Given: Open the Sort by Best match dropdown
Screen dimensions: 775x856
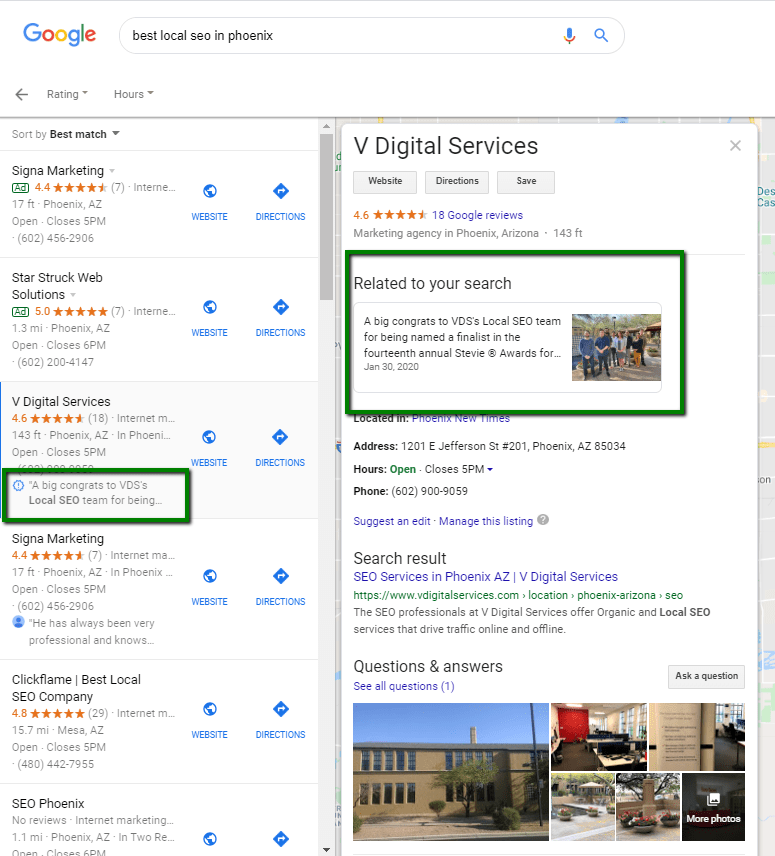Looking at the screenshot, I should pyautogui.click(x=65, y=134).
